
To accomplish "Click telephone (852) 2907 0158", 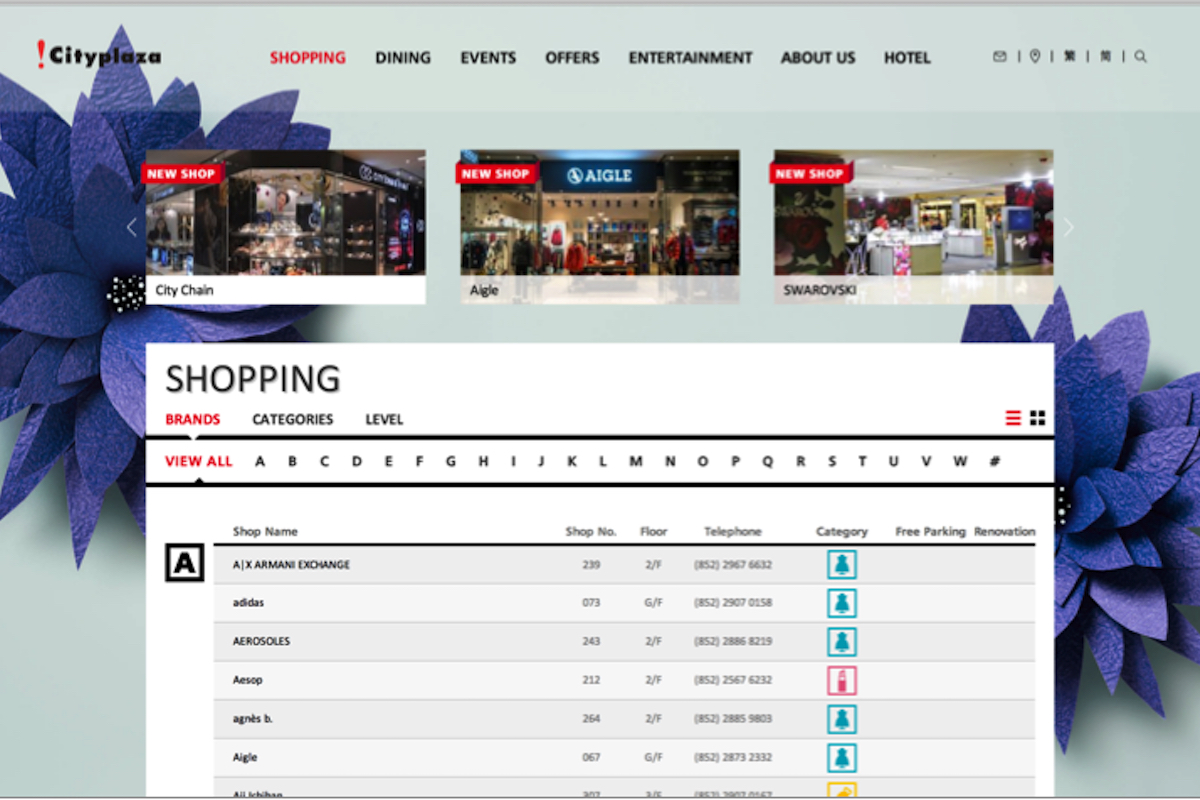I will point(733,603).
